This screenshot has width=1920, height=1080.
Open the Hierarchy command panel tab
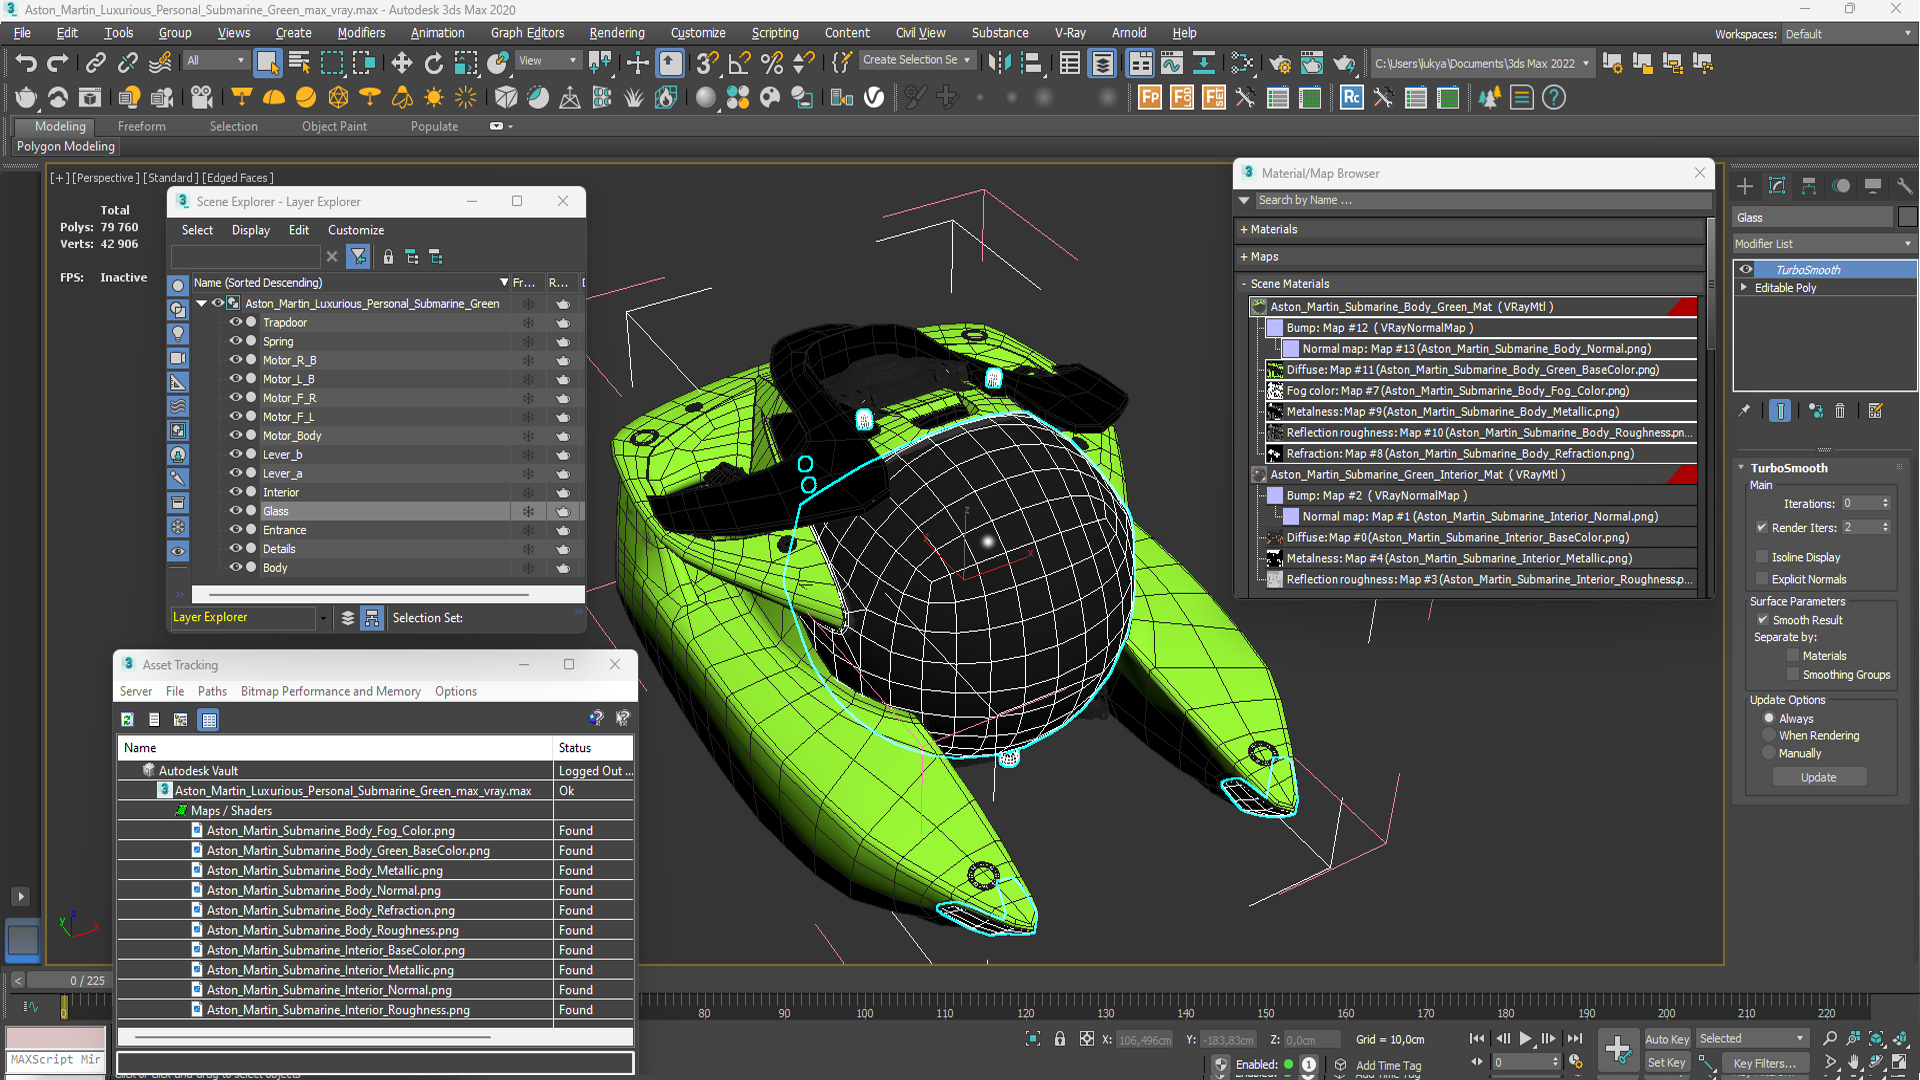(1809, 186)
